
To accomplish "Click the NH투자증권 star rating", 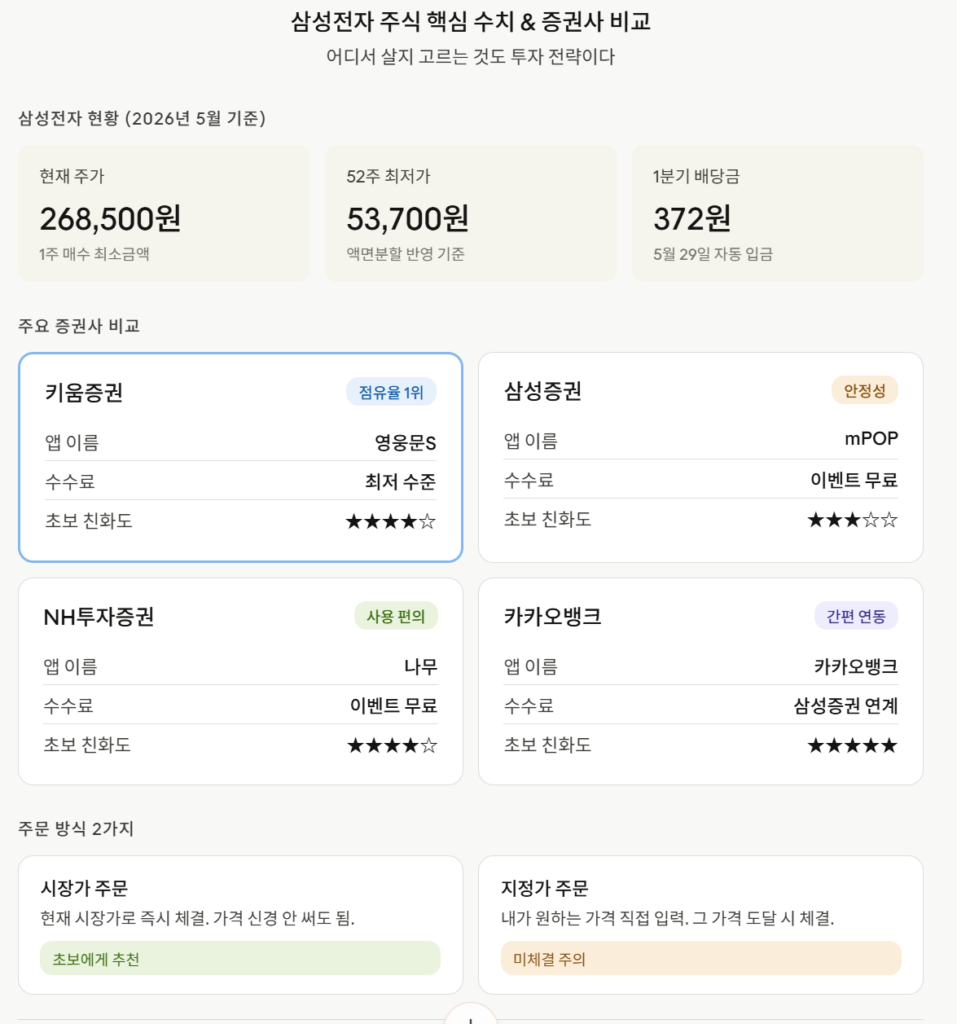I will coord(392,745).
